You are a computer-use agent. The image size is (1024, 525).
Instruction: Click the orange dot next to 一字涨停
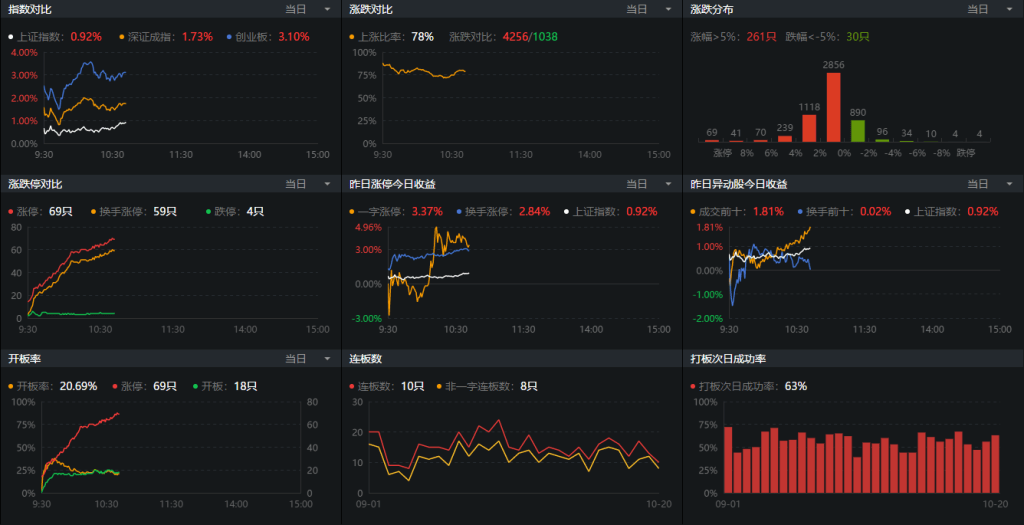click(x=352, y=211)
